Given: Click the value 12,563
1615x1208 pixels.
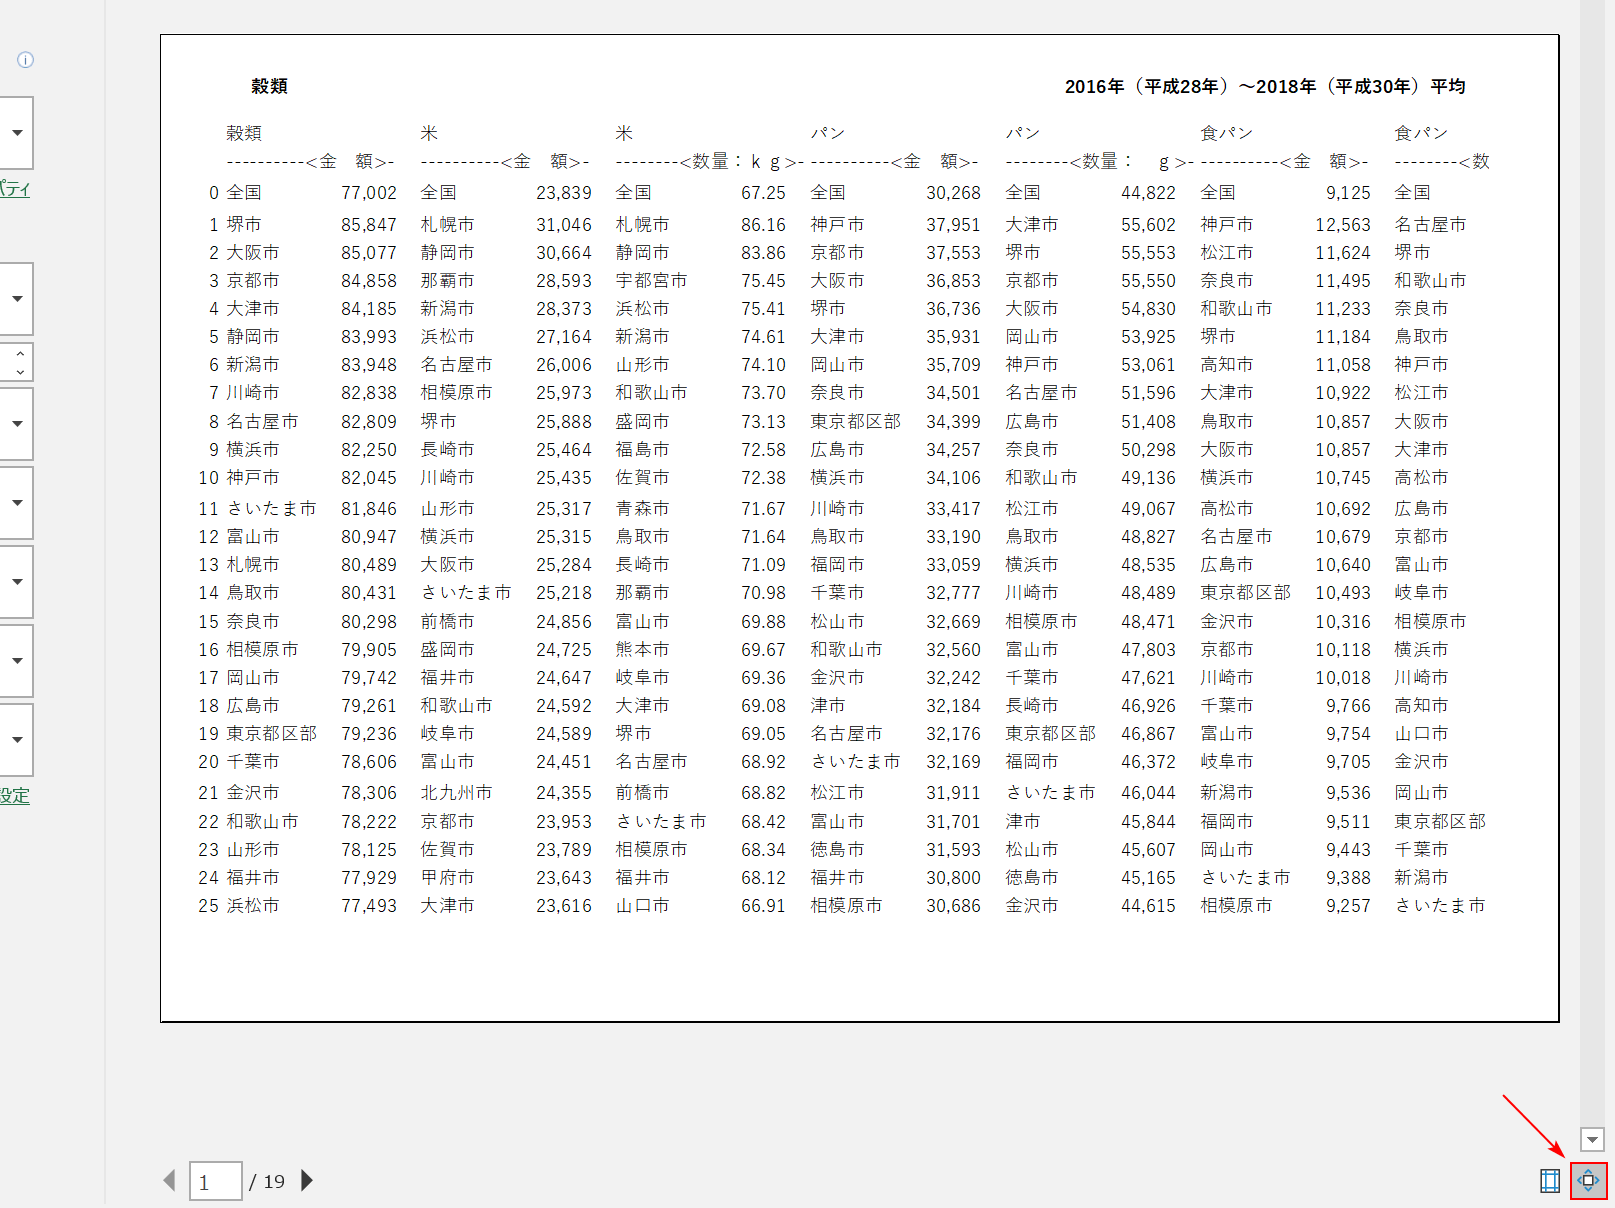Looking at the screenshot, I should 1343,225.
